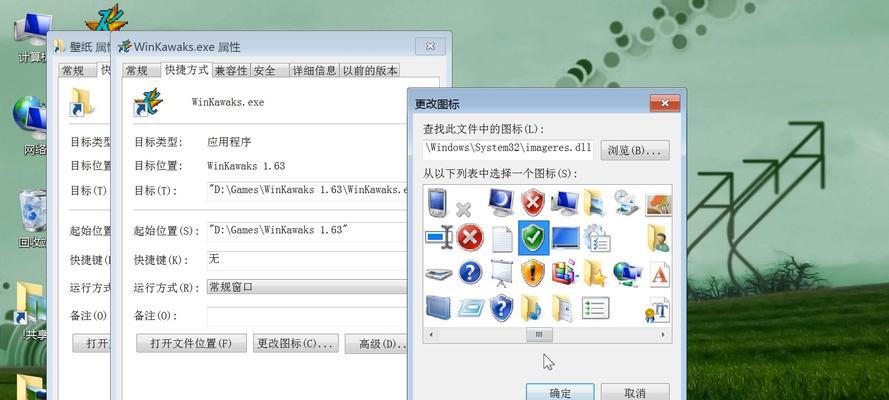Viewport: 889px width, 400px height.
Task: Select the light blue run window icon
Action: pos(471,308)
